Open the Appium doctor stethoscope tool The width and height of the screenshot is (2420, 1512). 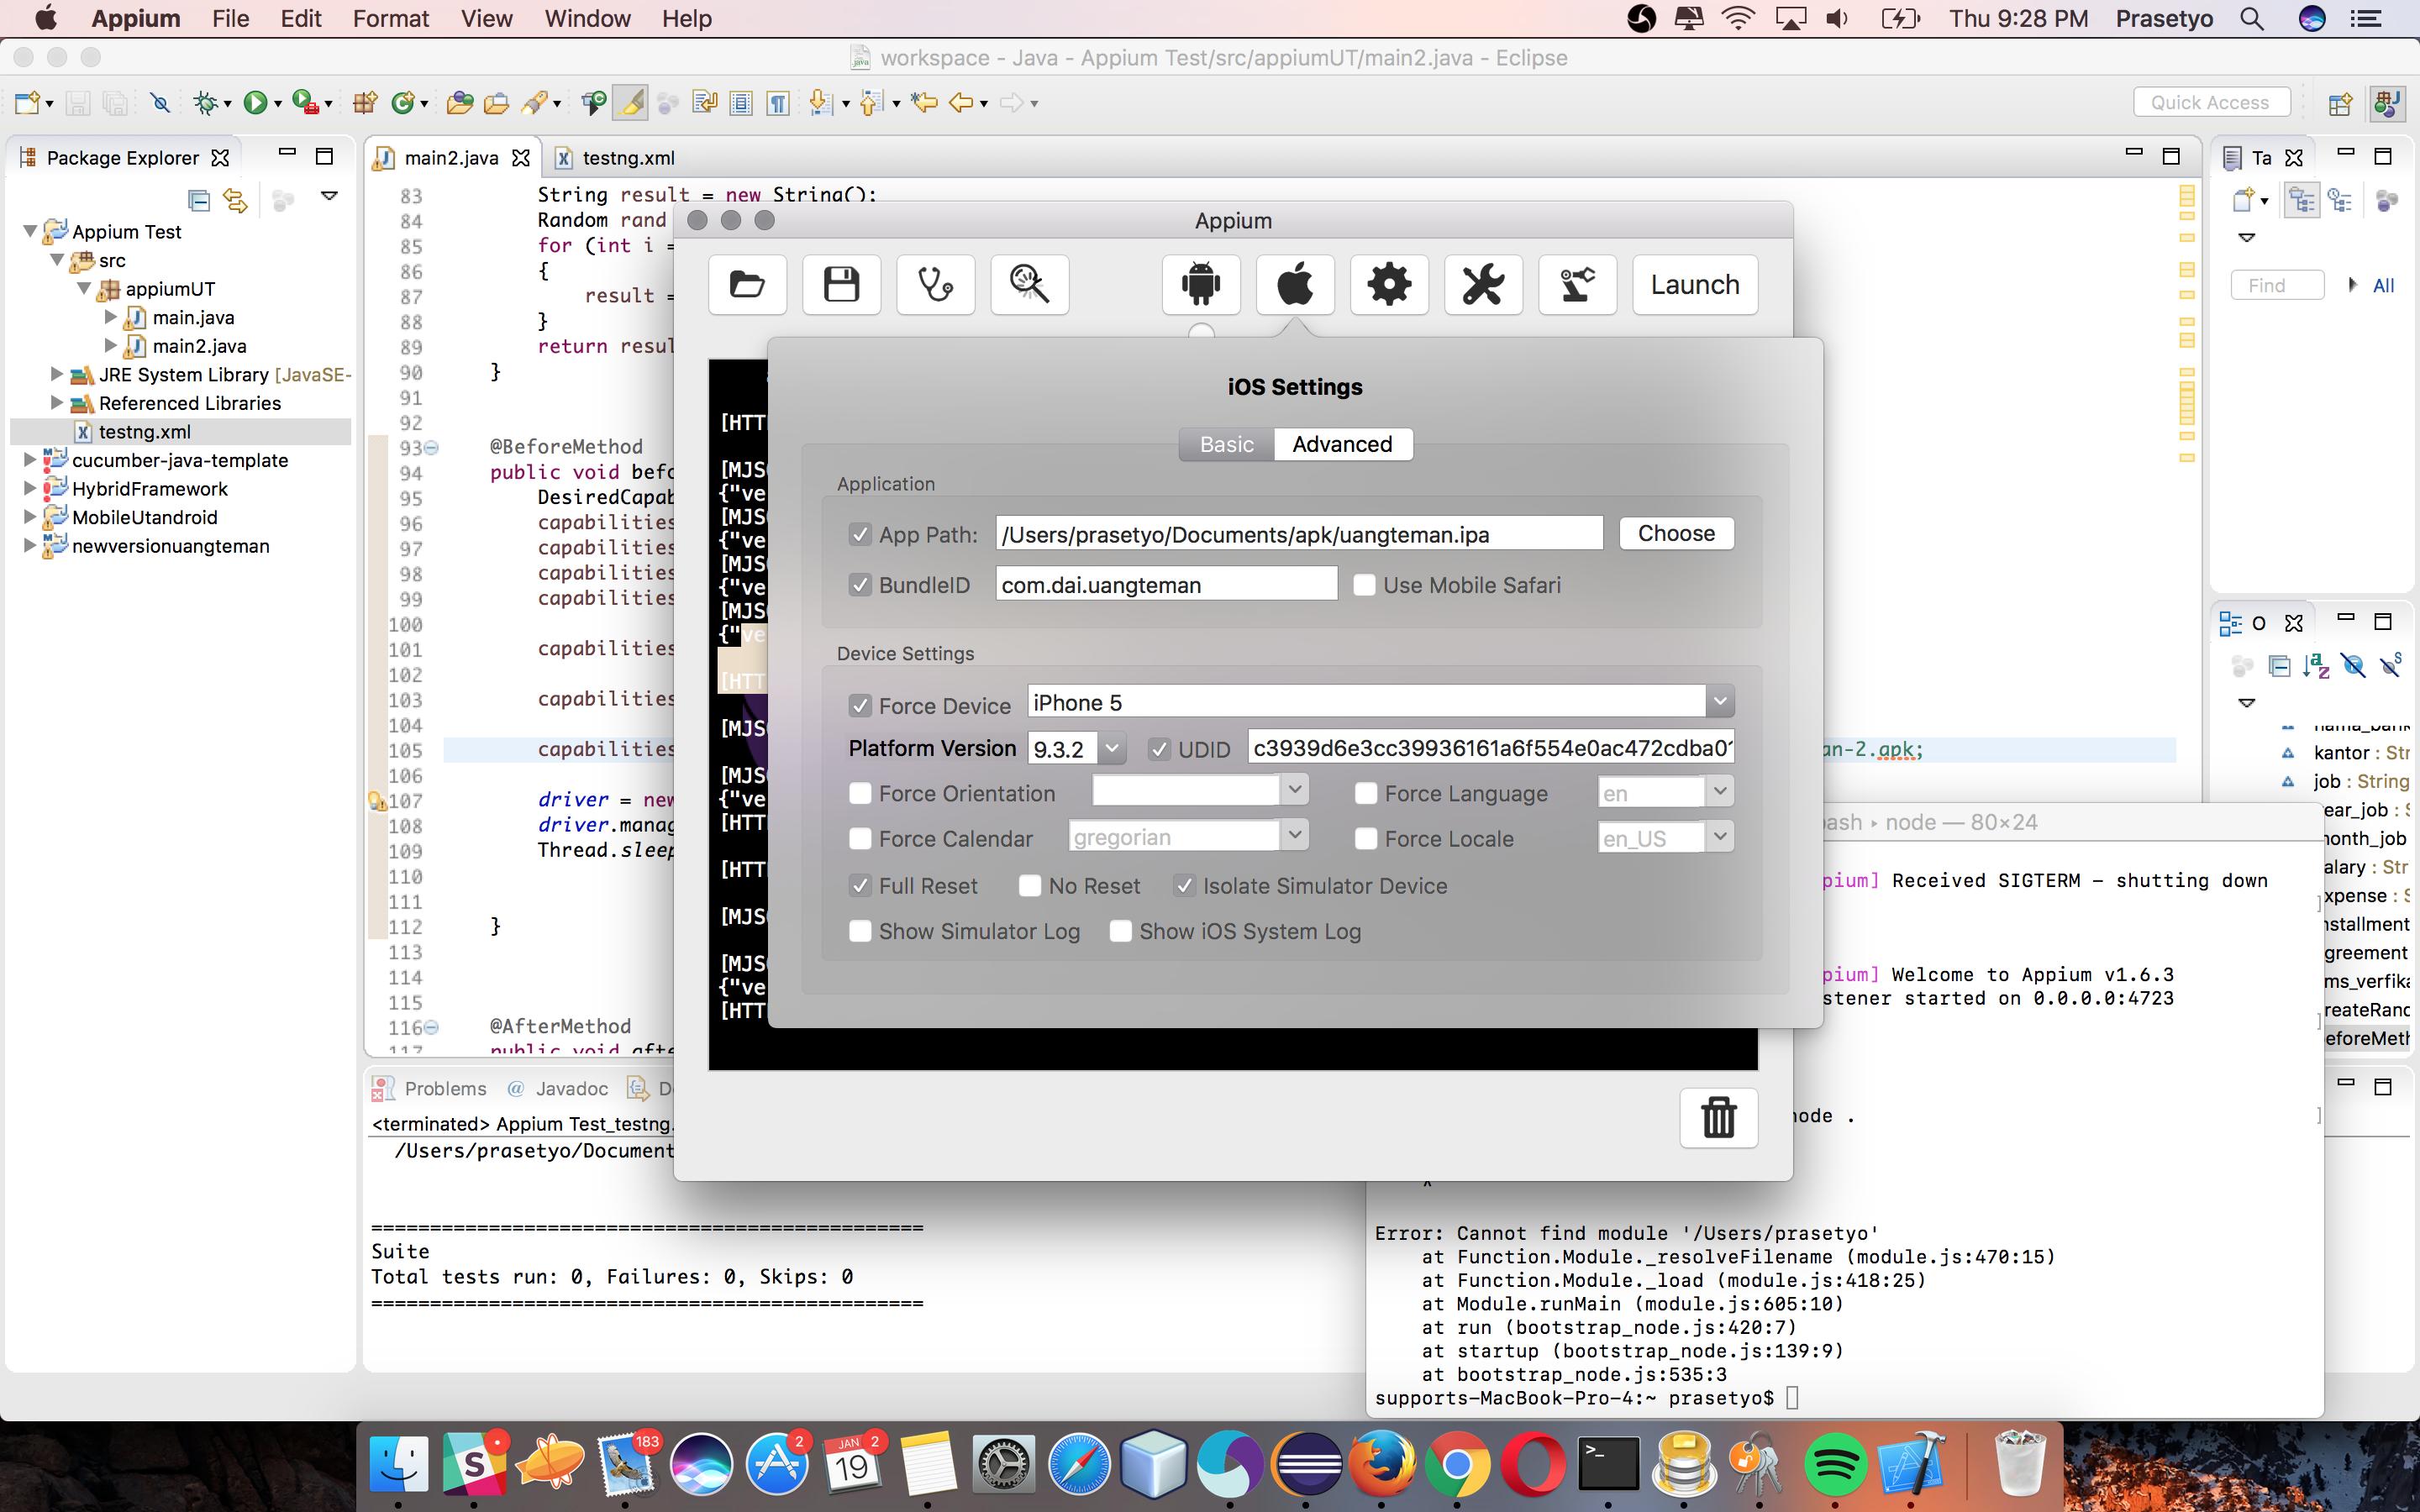(x=935, y=285)
